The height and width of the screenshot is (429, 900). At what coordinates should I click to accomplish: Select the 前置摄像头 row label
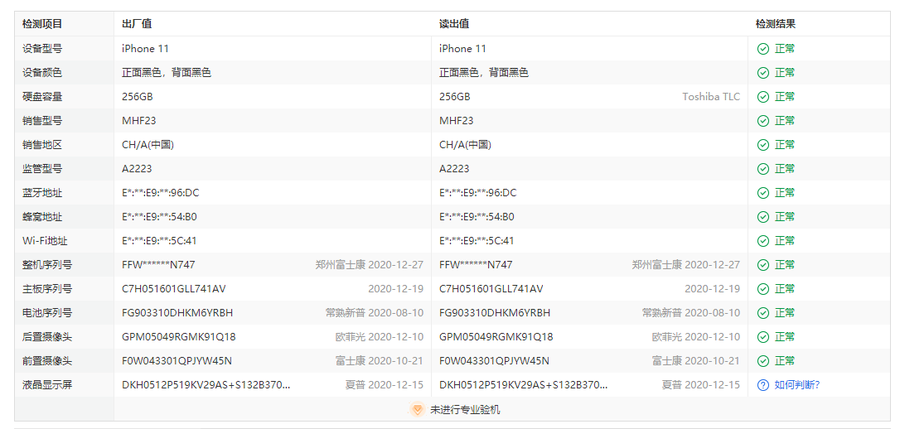coord(47,361)
